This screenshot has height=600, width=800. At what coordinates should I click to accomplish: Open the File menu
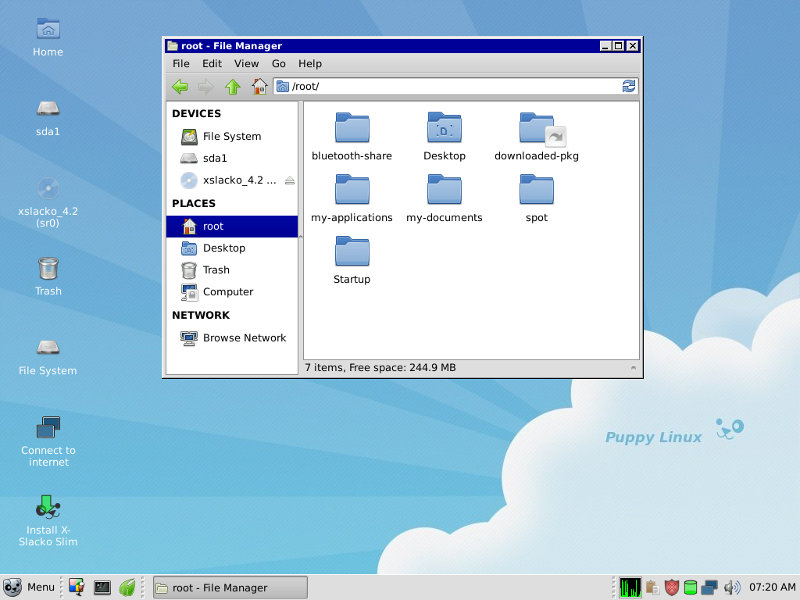[181, 64]
